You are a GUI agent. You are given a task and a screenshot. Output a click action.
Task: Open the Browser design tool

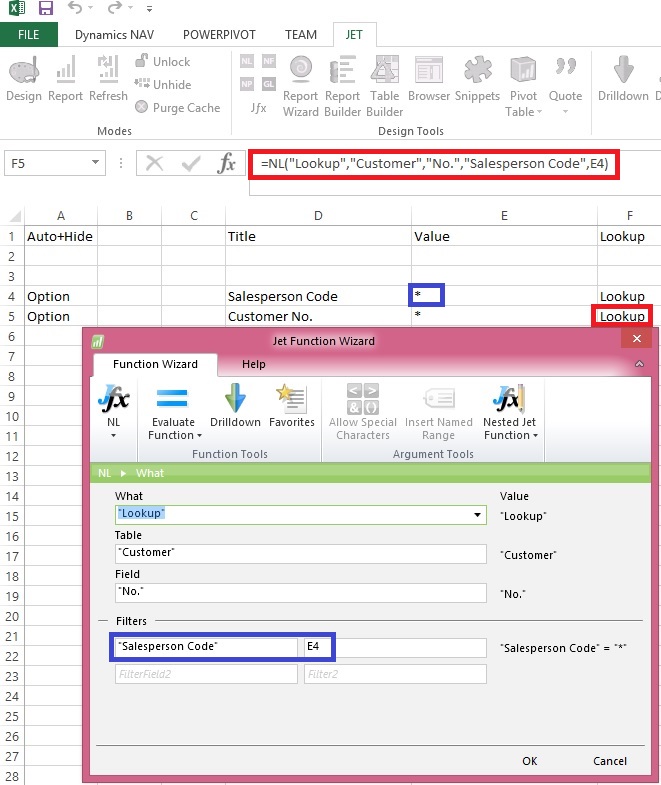click(429, 78)
